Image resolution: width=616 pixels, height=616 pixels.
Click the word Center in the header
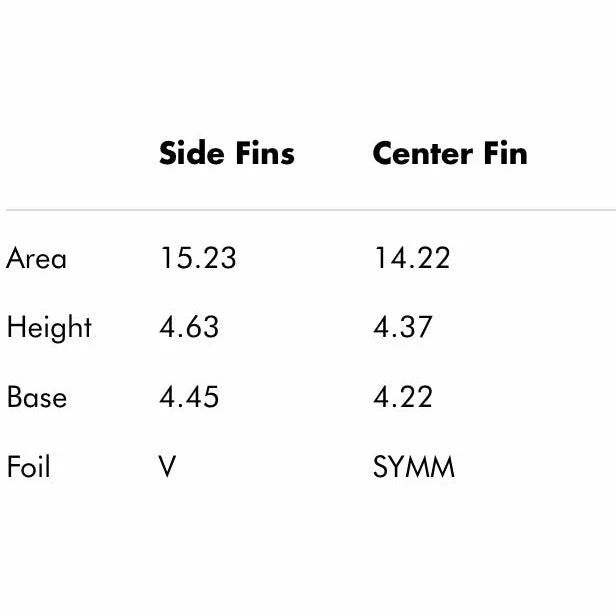[419, 153]
